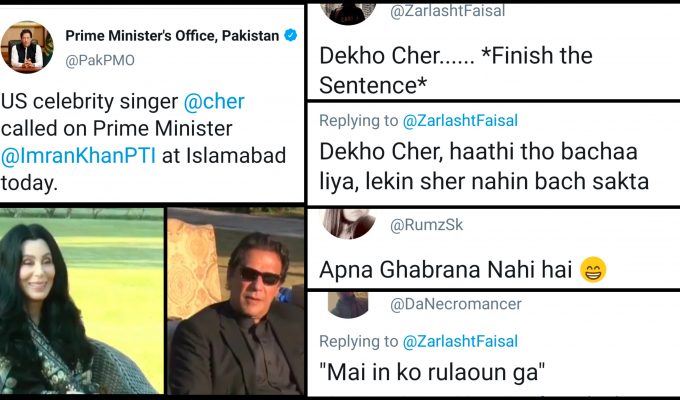Click the blue verified badge
Viewport: 680px width, 400px height.
(290, 36)
